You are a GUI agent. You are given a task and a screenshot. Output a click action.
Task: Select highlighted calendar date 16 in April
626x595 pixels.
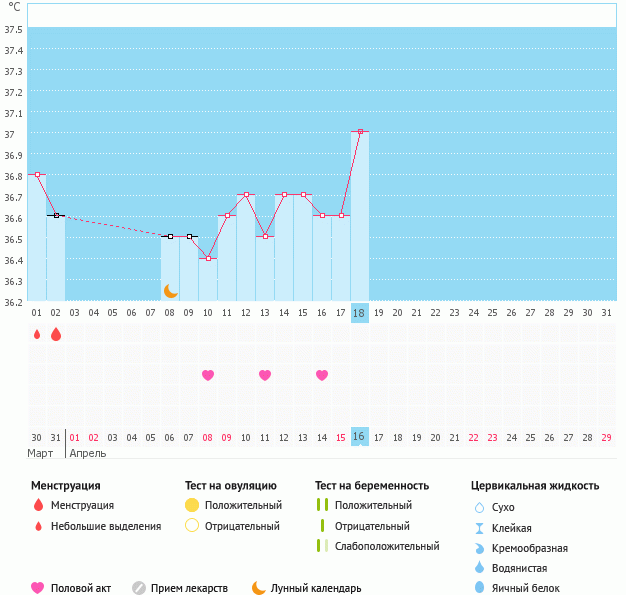click(360, 437)
